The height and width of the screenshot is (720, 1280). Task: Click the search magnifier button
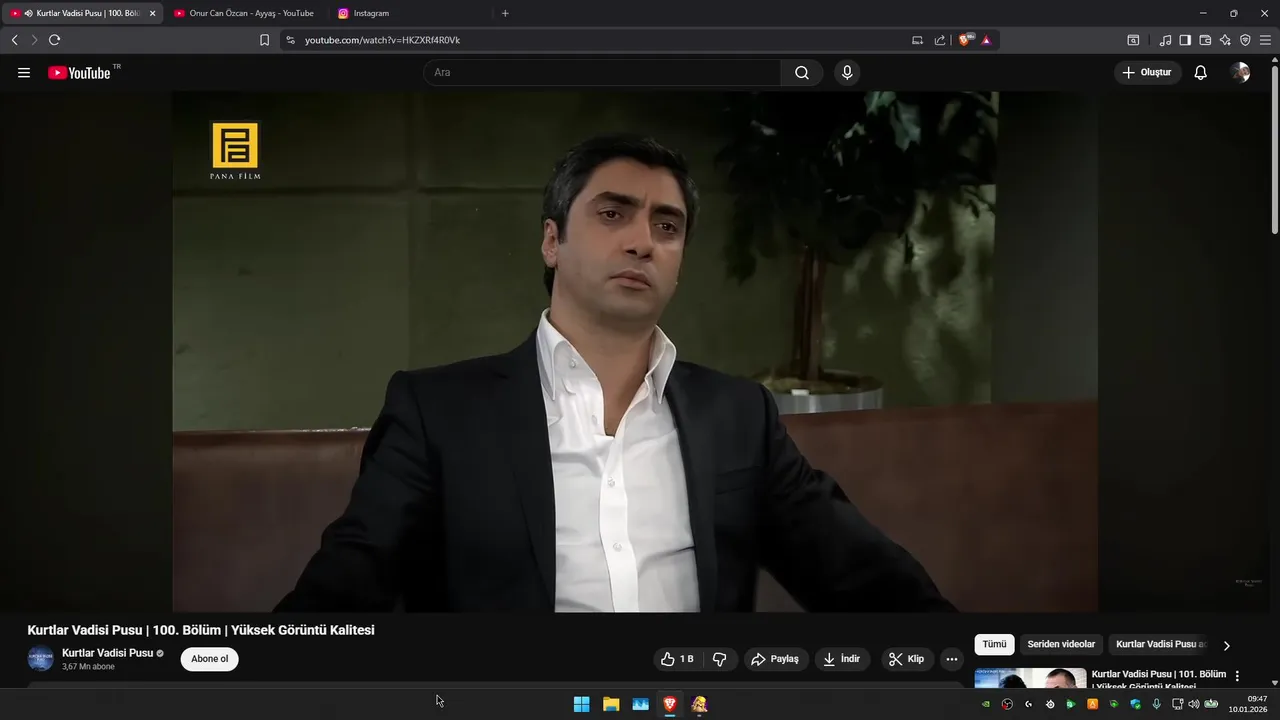pos(802,73)
